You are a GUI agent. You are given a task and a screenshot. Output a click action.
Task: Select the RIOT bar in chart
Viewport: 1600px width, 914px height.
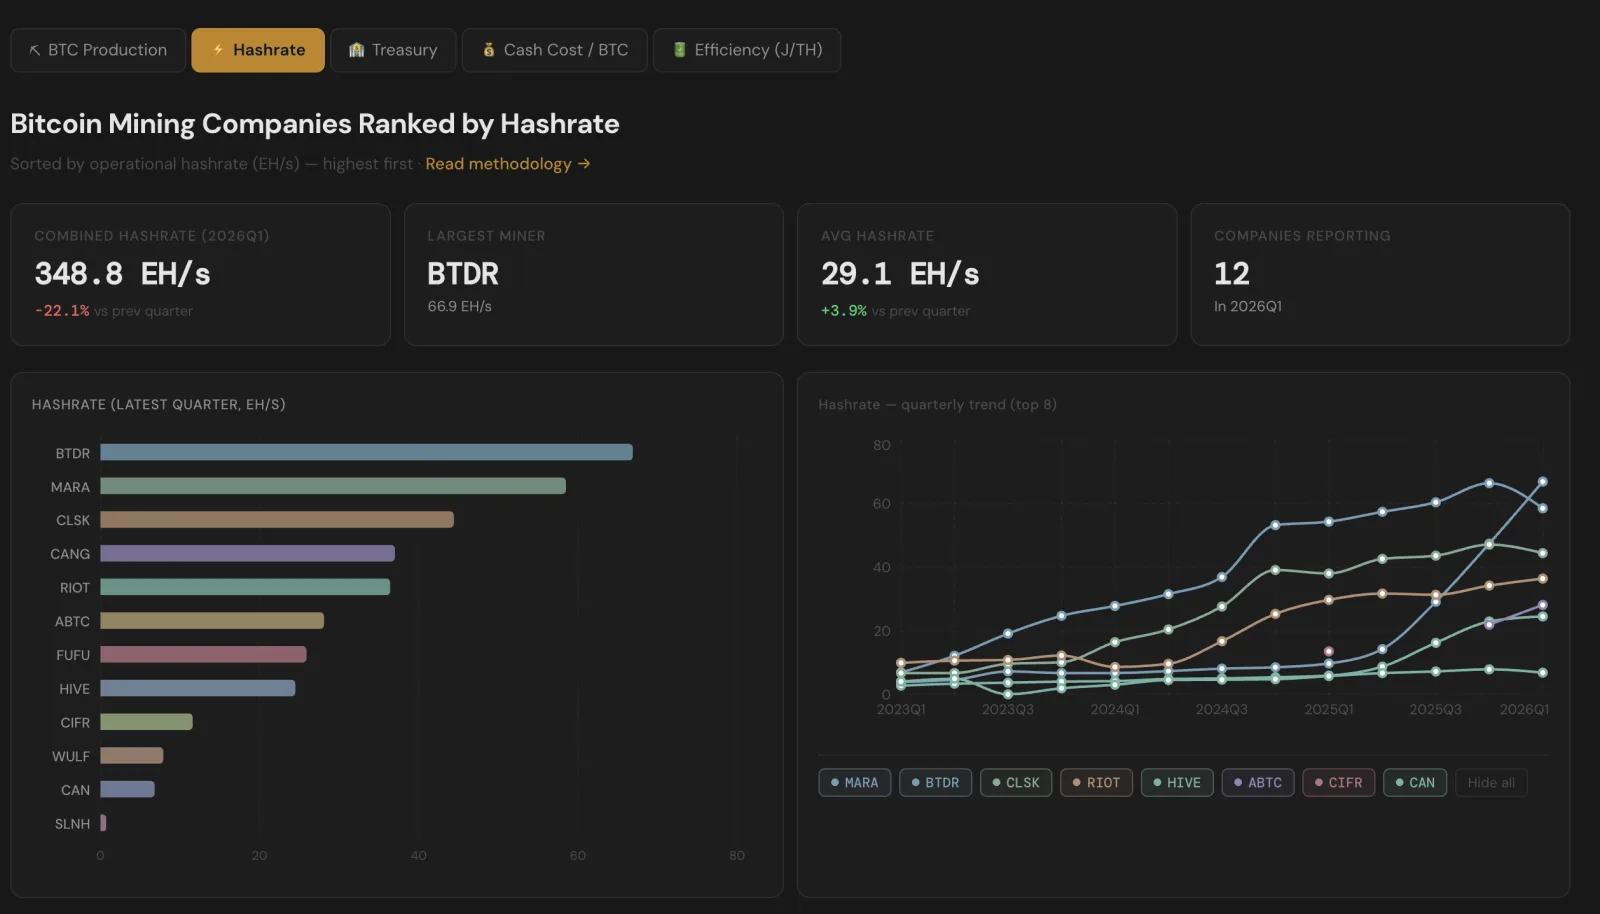tap(245, 587)
